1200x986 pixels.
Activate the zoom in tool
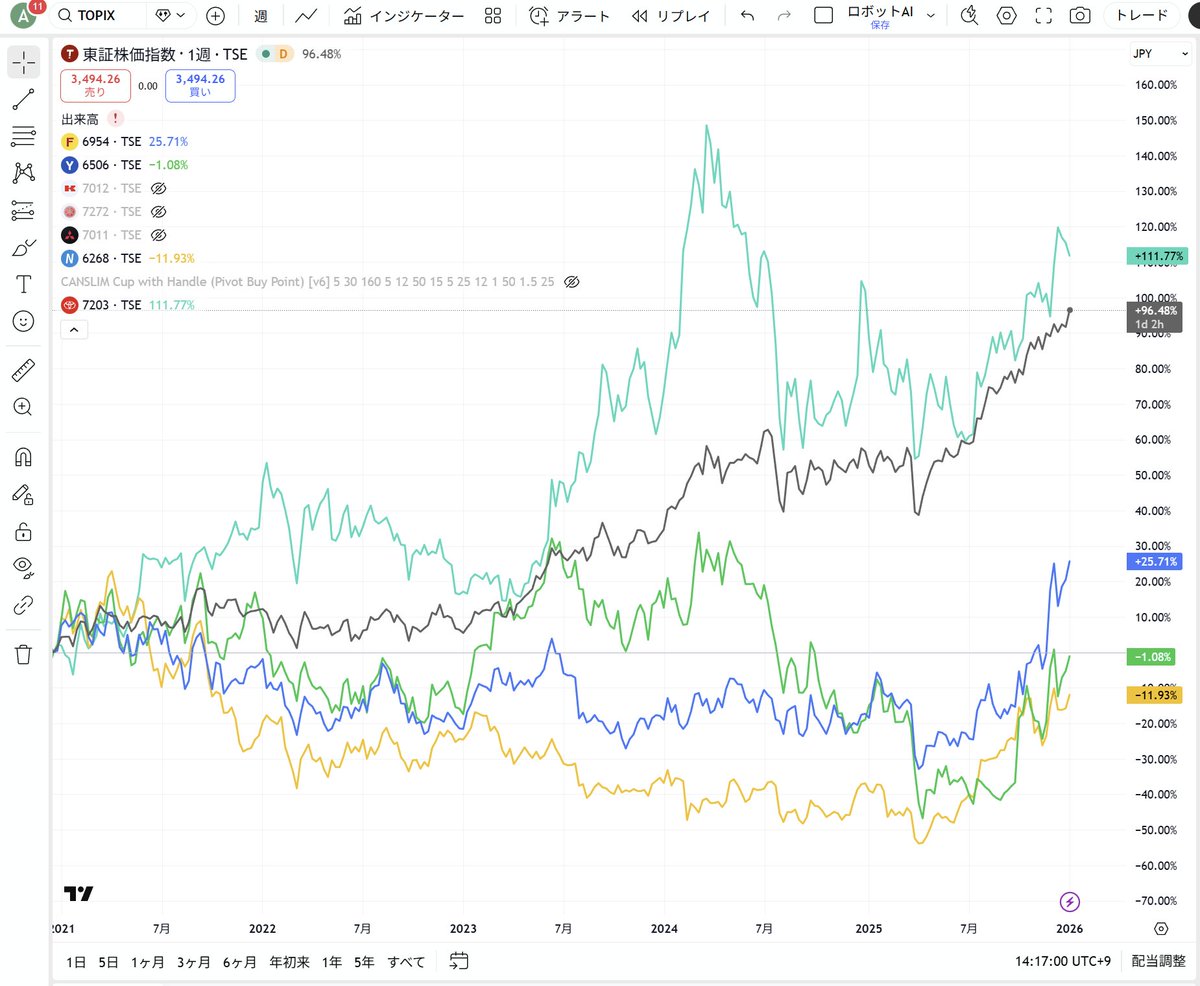click(x=24, y=407)
